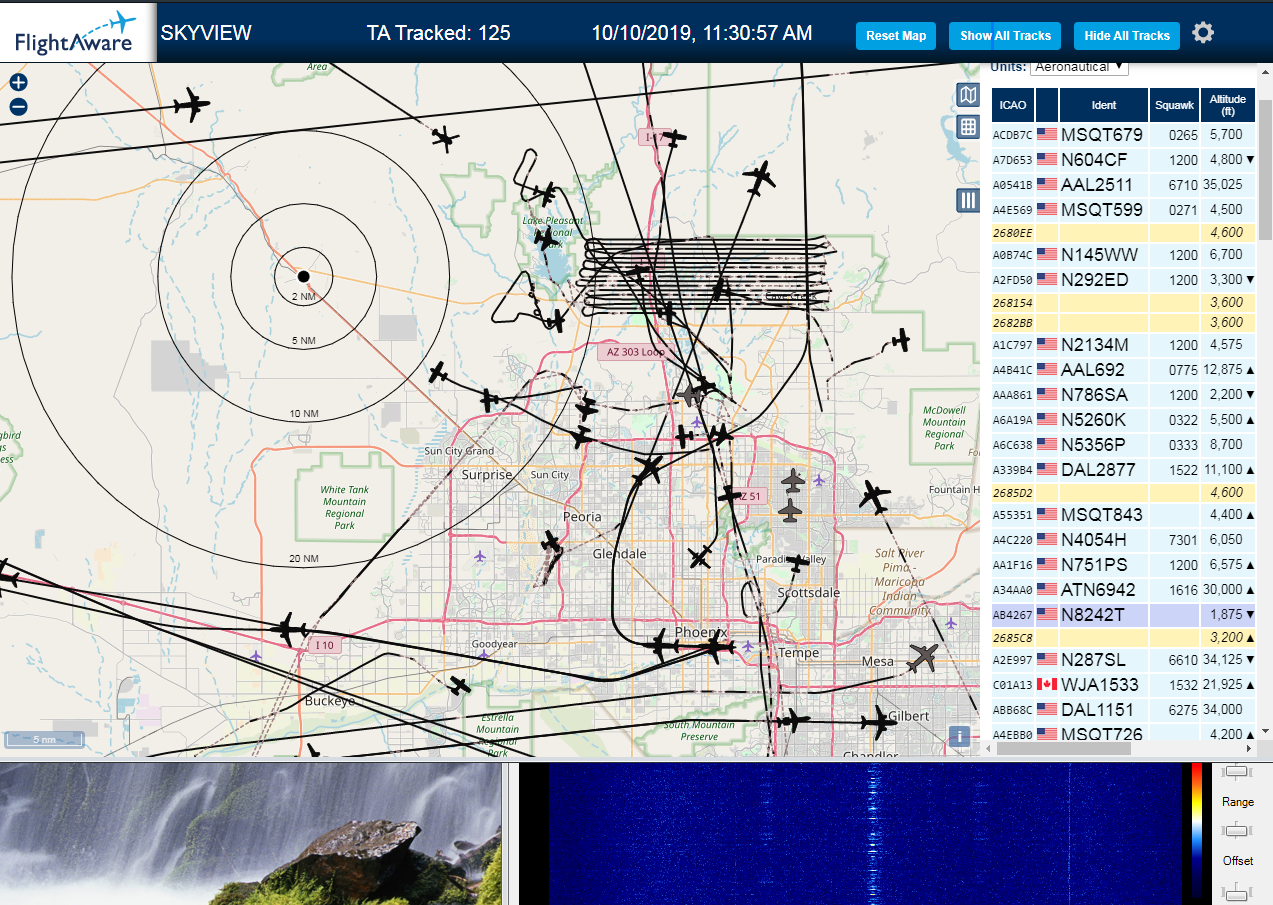The image size is (1273, 905).
Task: Select the gray aircraft near Mesa
Action: pyautogui.click(x=924, y=658)
